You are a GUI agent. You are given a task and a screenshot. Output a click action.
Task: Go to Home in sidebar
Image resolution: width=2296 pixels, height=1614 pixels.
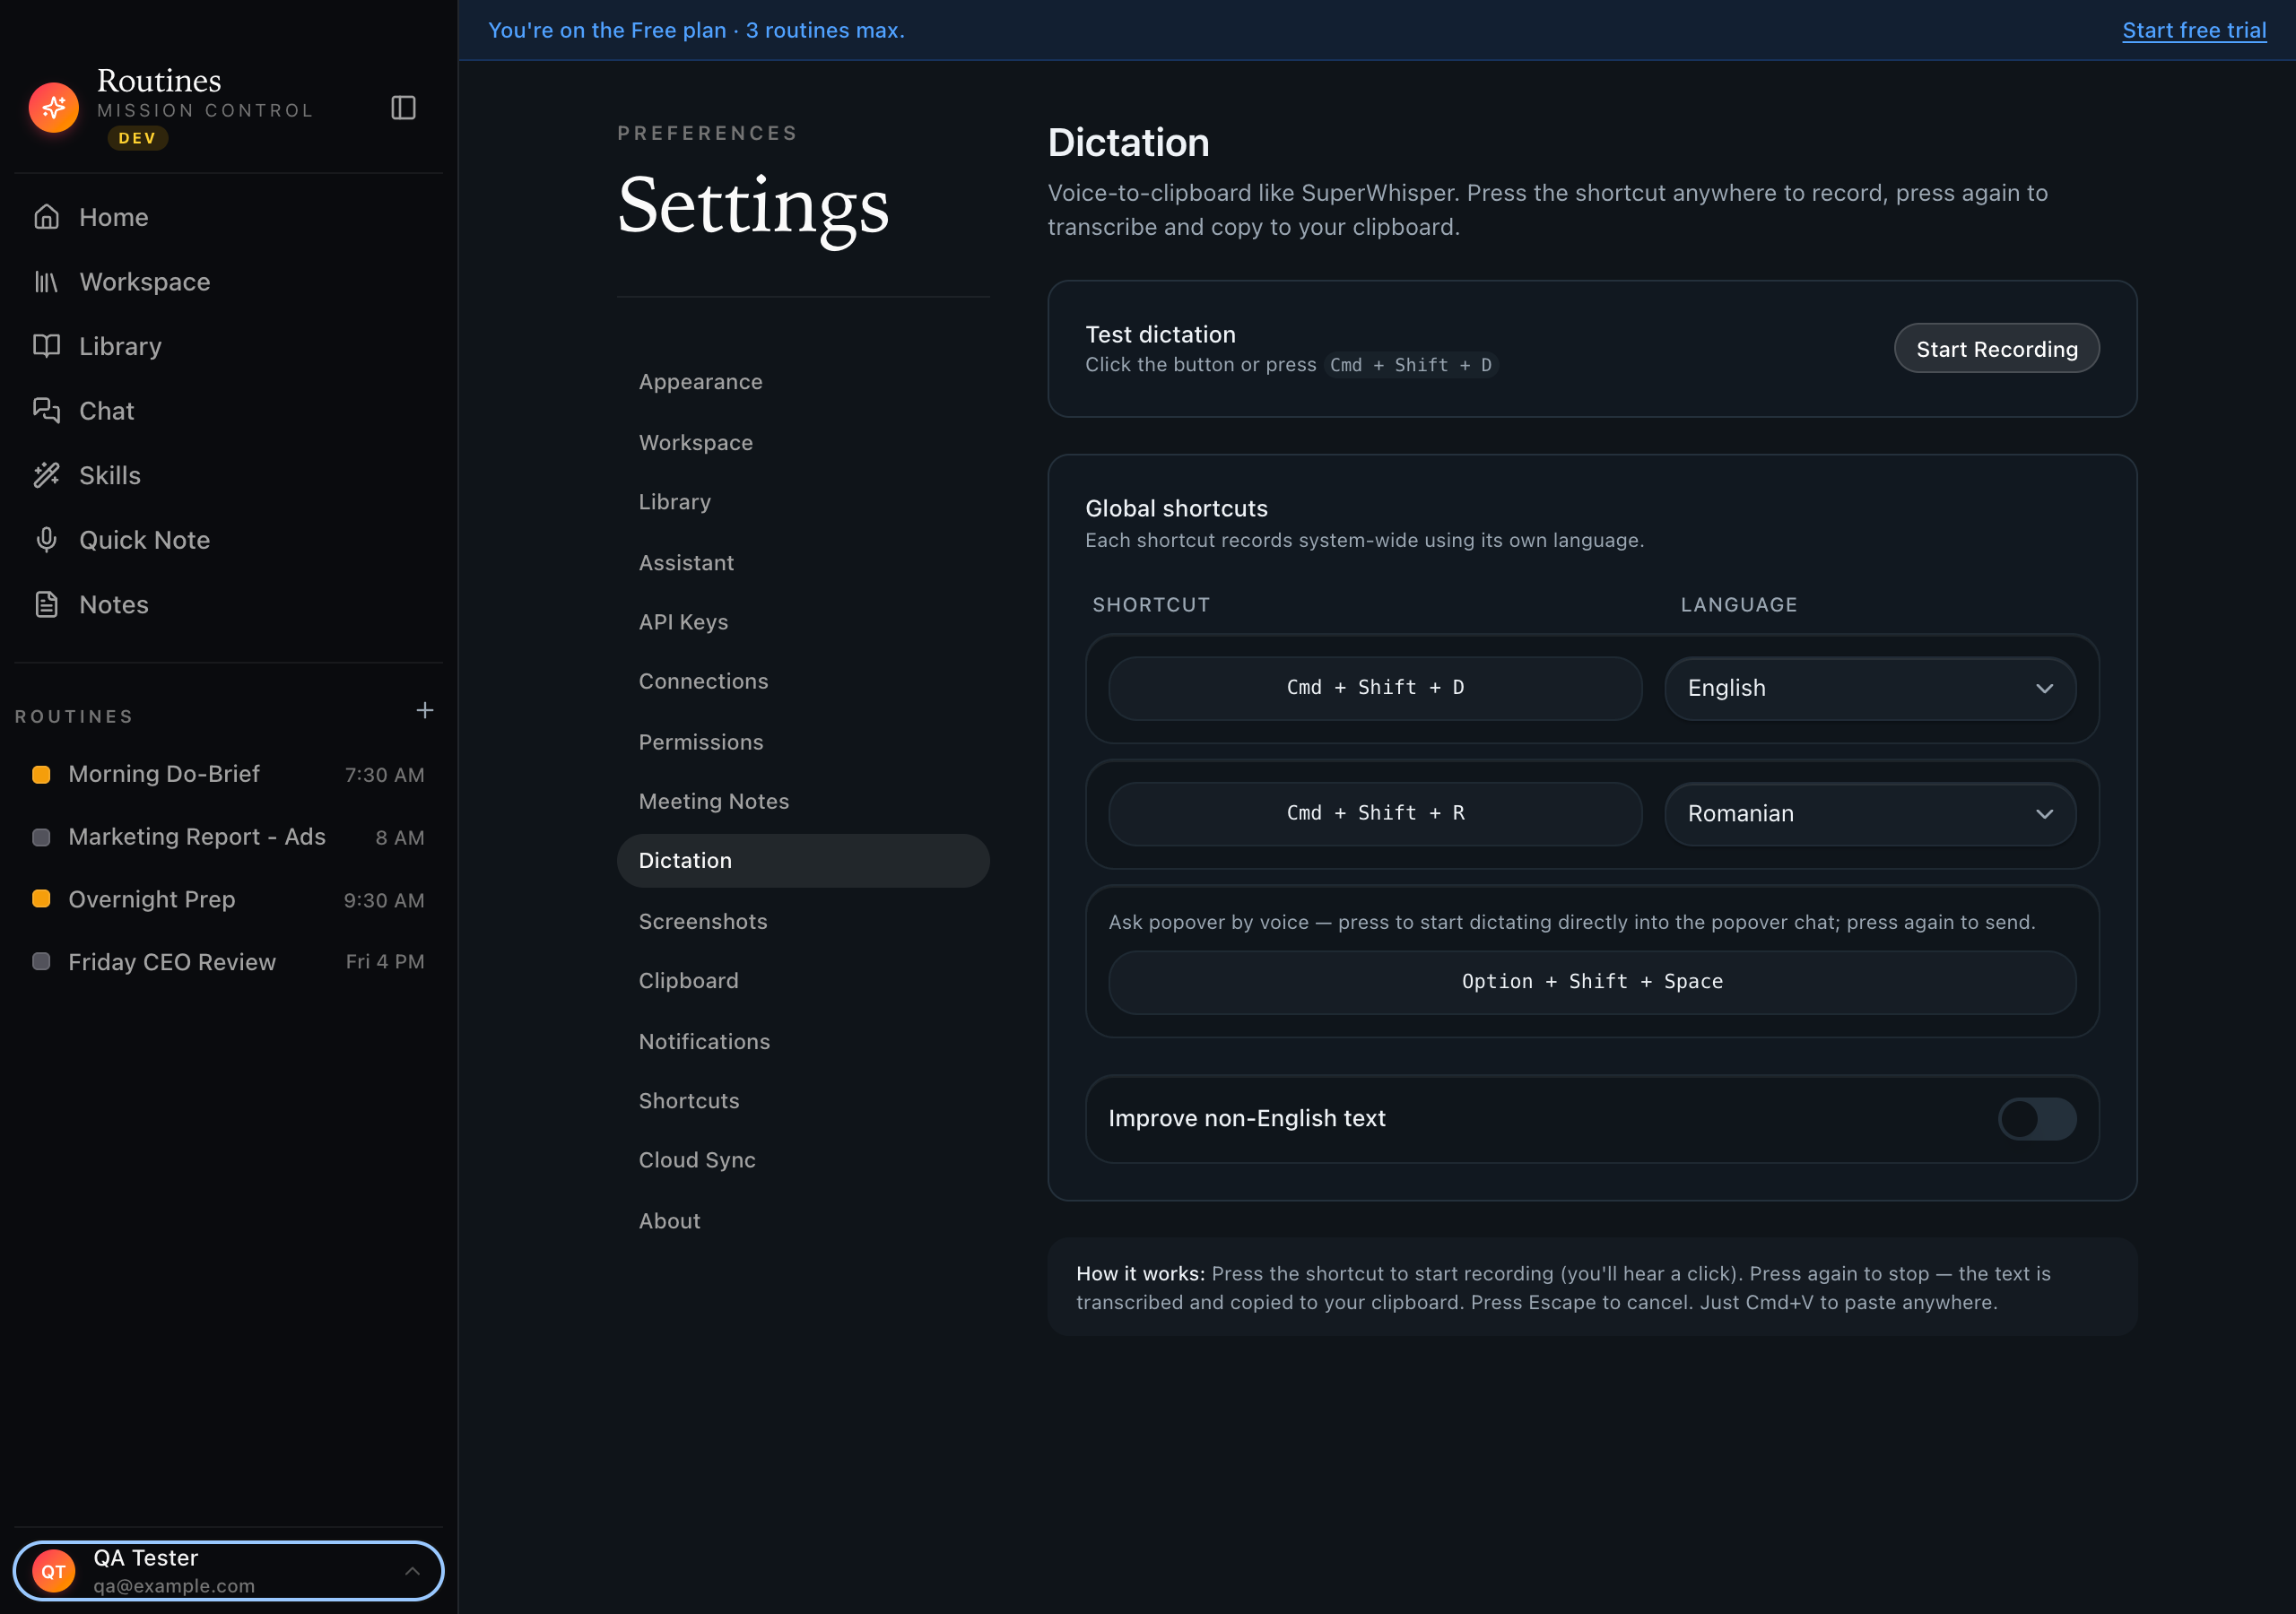[229, 217]
